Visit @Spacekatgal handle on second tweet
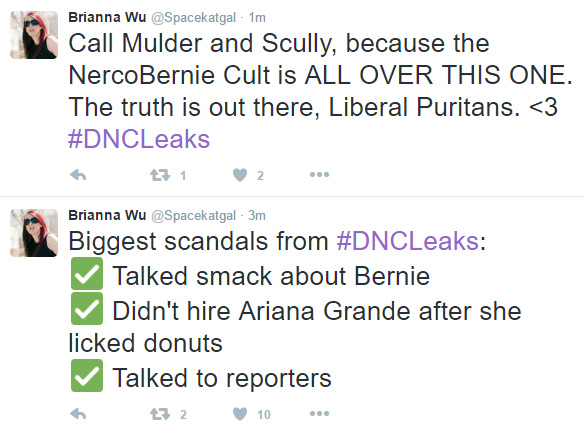 pos(193,215)
